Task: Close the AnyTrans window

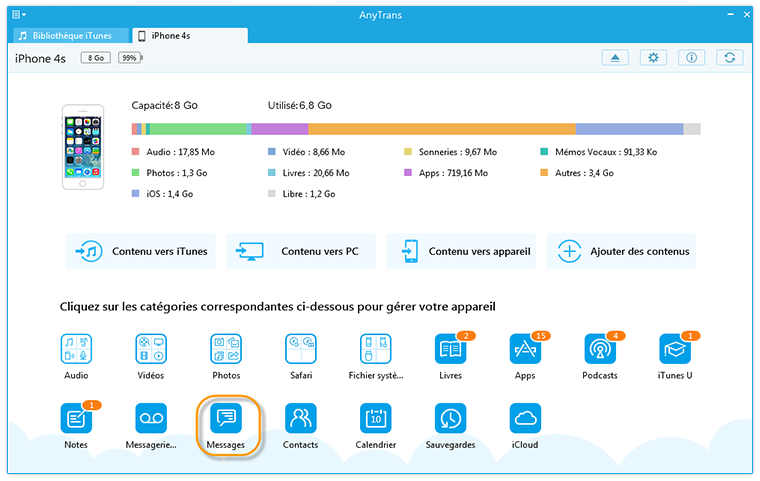Action: [747, 15]
